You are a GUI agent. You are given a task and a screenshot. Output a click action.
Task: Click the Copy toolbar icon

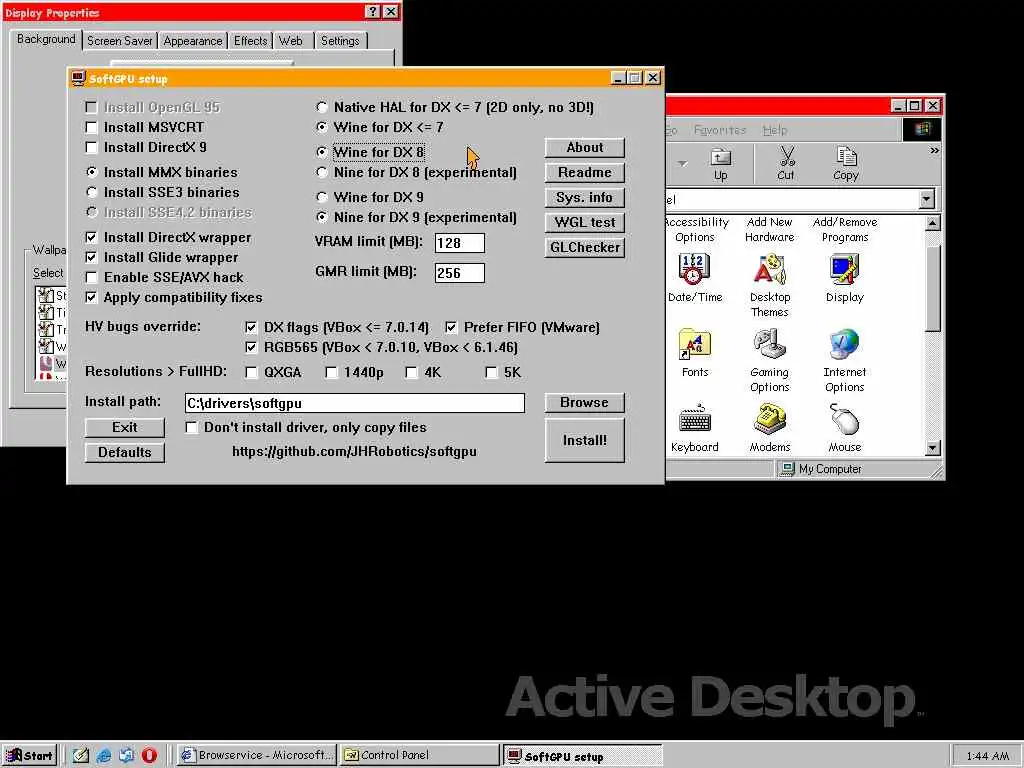tap(846, 164)
